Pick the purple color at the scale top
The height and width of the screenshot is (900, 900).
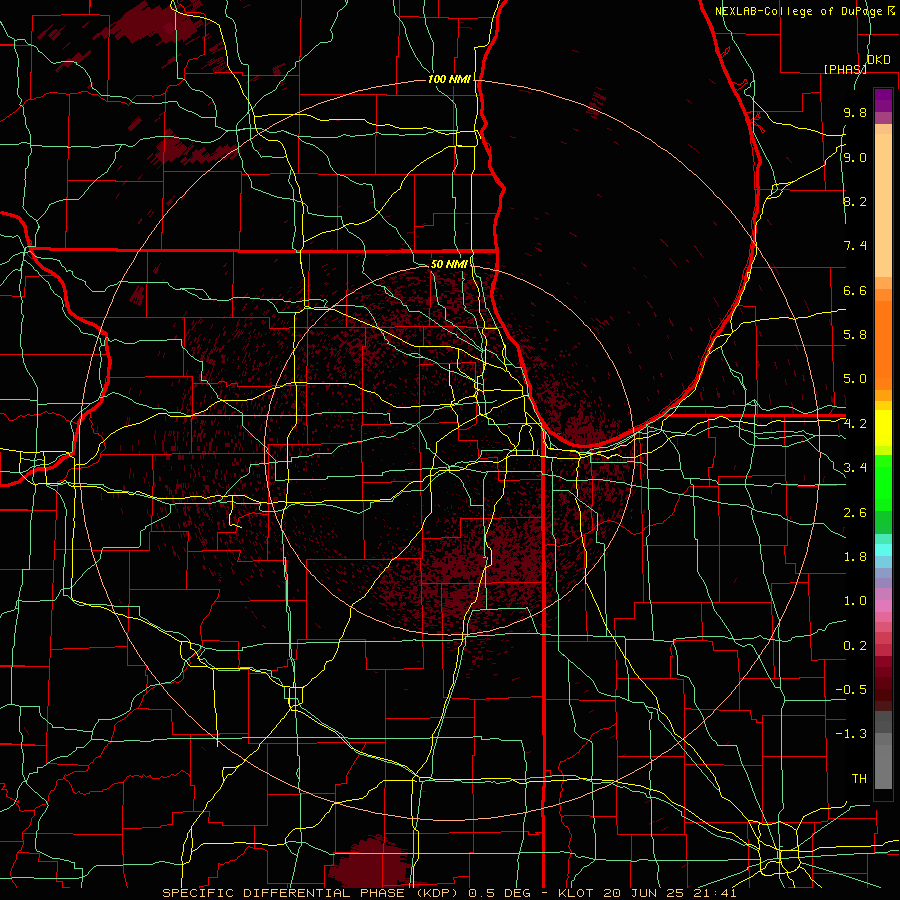(x=883, y=100)
